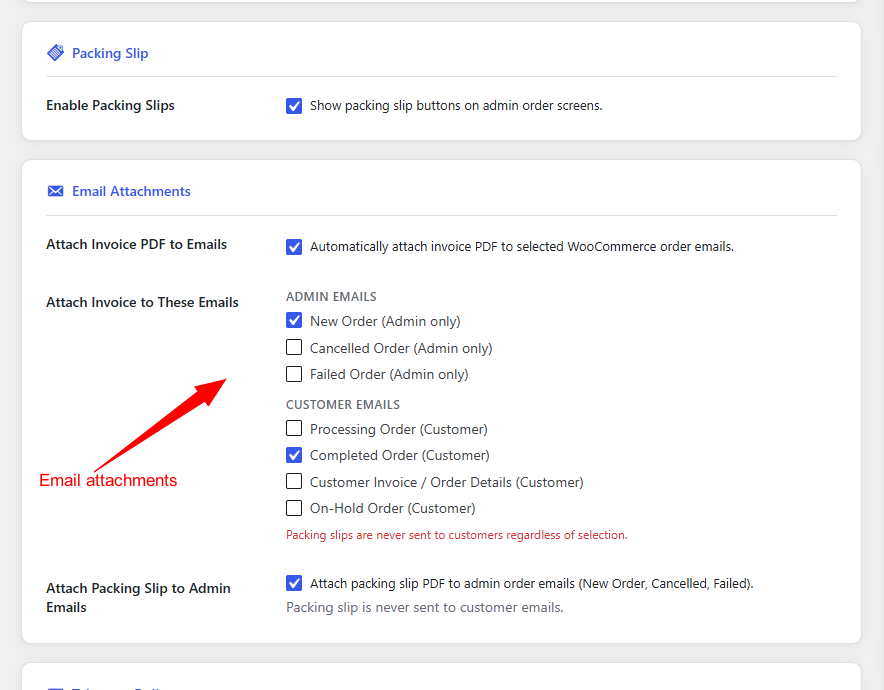Screen dimensions: 884x690
Task: Click the Attach Invoice PDF to Emails label
Action: tap(136, 244)
